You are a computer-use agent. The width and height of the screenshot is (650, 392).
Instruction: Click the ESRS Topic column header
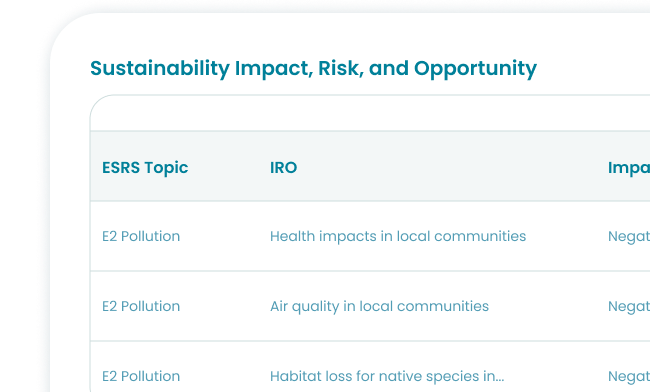click(145, 168)
